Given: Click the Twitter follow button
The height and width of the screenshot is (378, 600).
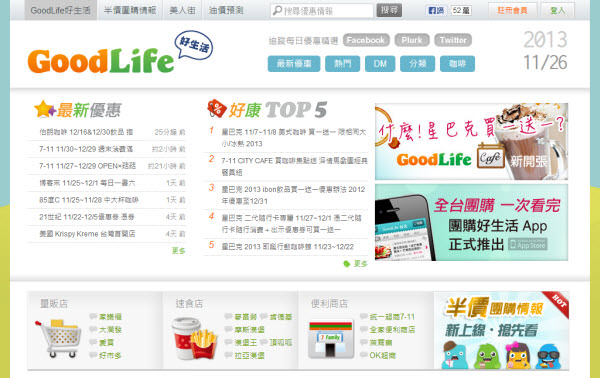Looking at the screenshot, I should pyautogui.click(x=453, y=40).
